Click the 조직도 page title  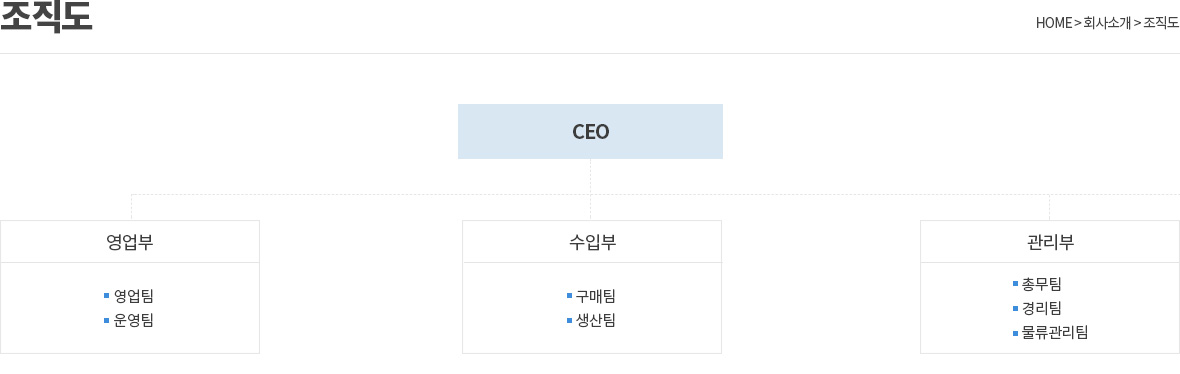click(x=46, y=17)
